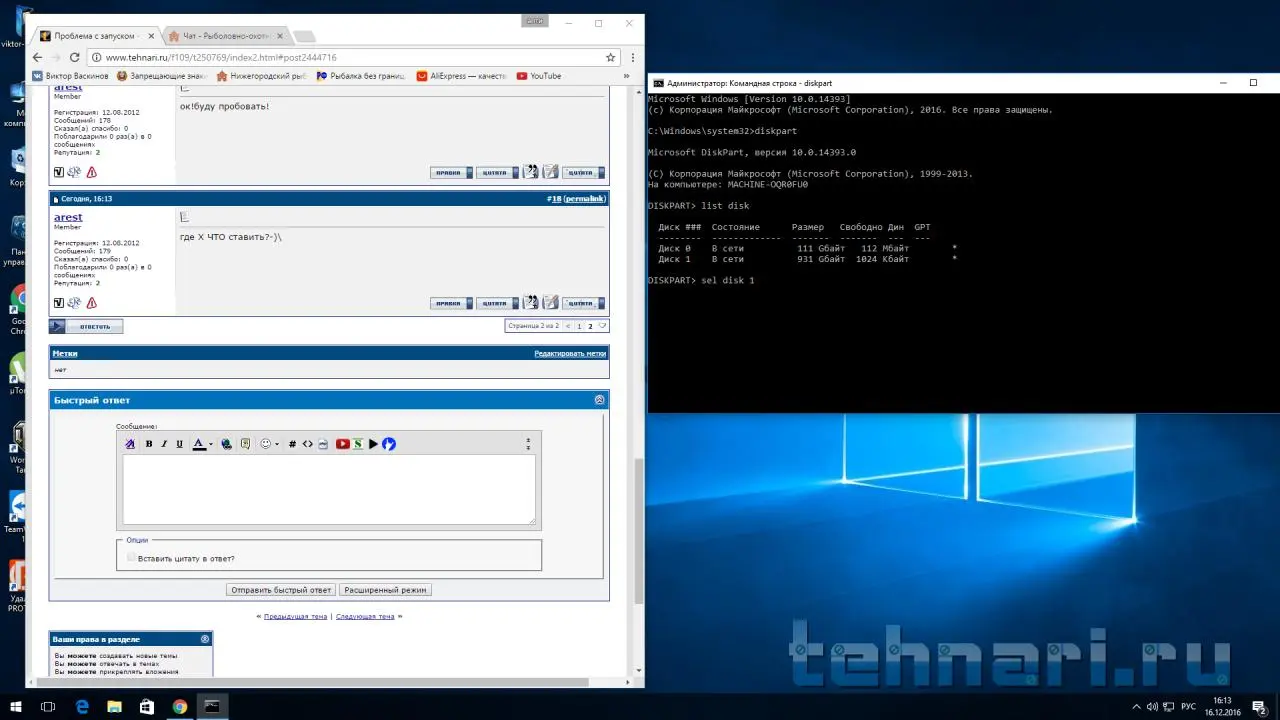Expand the smilies dropdown arrow
Viewport: 1280px width, 720px height.
(x=277, y=444)
